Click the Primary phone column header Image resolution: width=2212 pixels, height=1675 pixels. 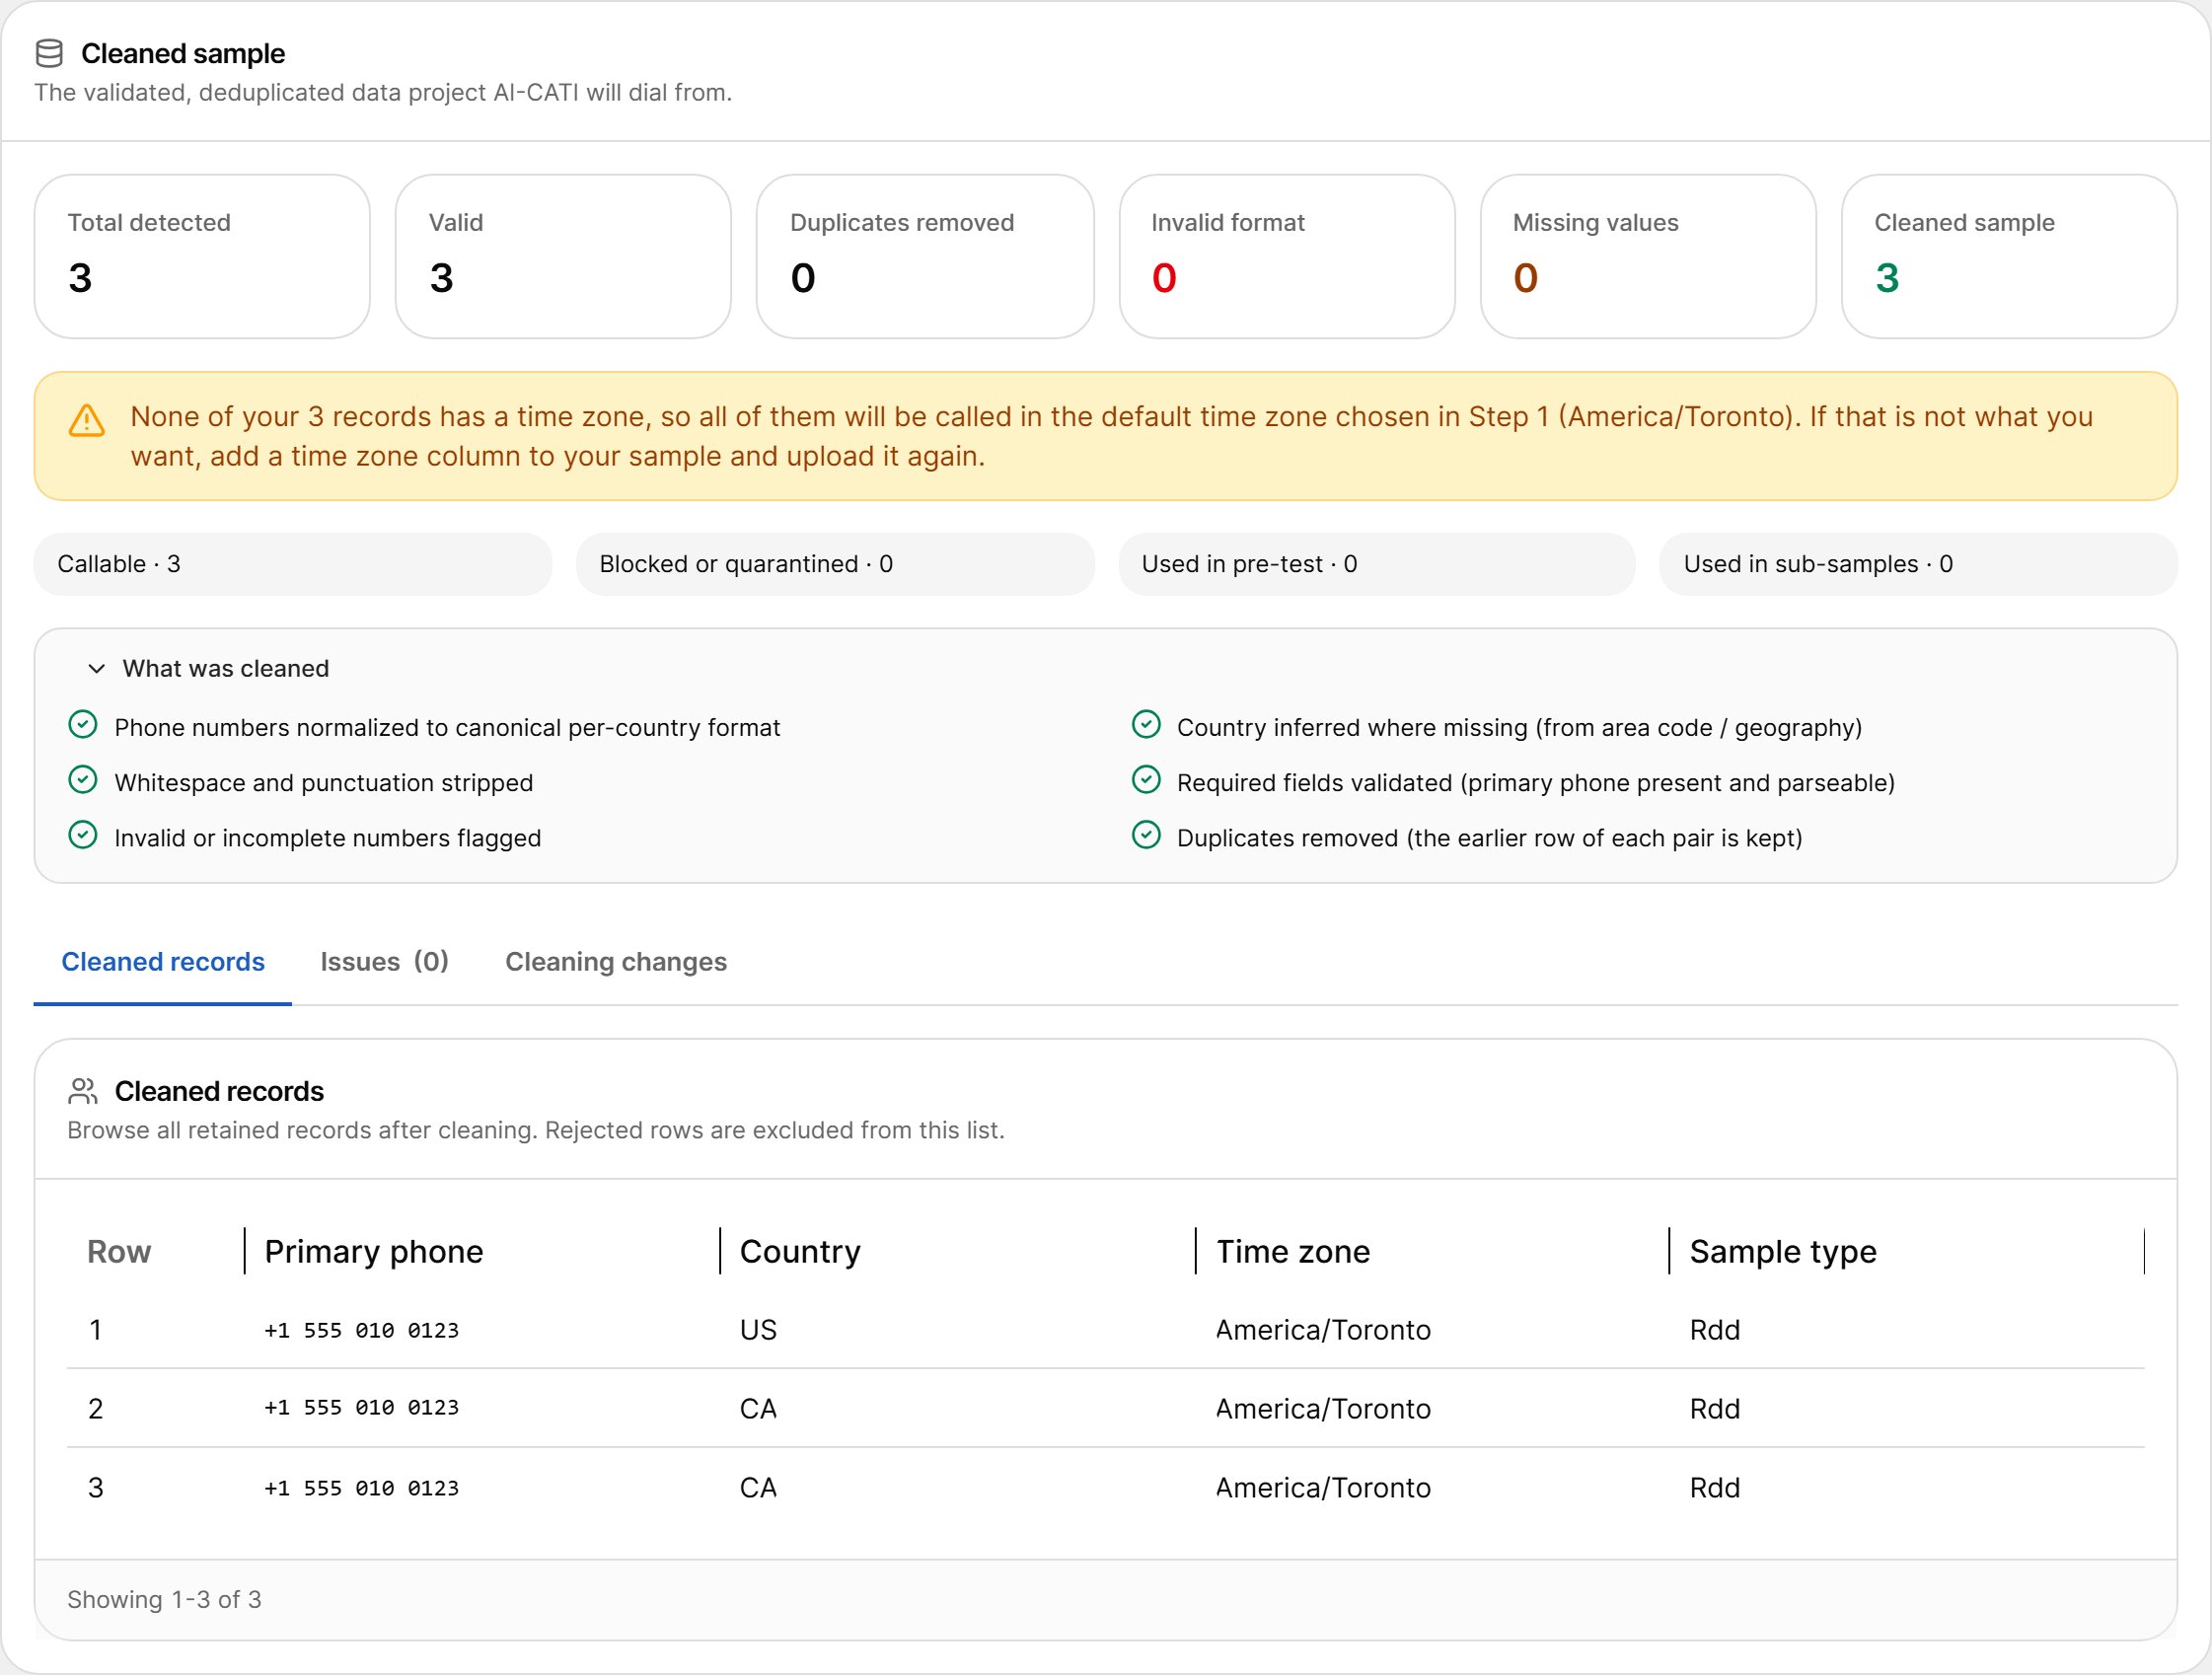374,1252
